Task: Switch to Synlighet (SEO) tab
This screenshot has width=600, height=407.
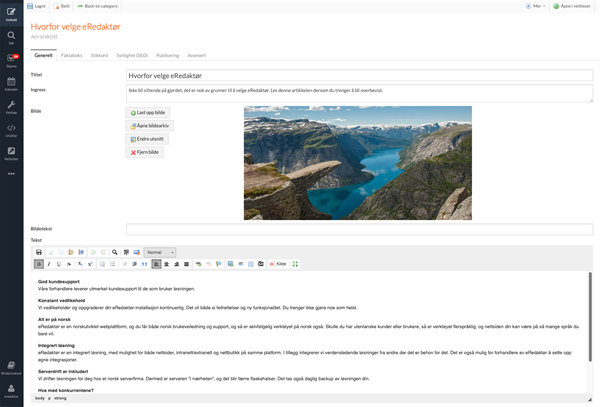Action: (x=132, y=55)
